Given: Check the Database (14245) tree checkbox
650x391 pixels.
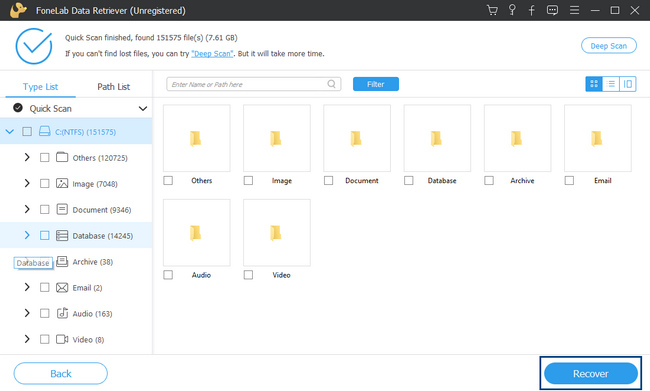Looking at the screenshot, I should click(44, 236).
